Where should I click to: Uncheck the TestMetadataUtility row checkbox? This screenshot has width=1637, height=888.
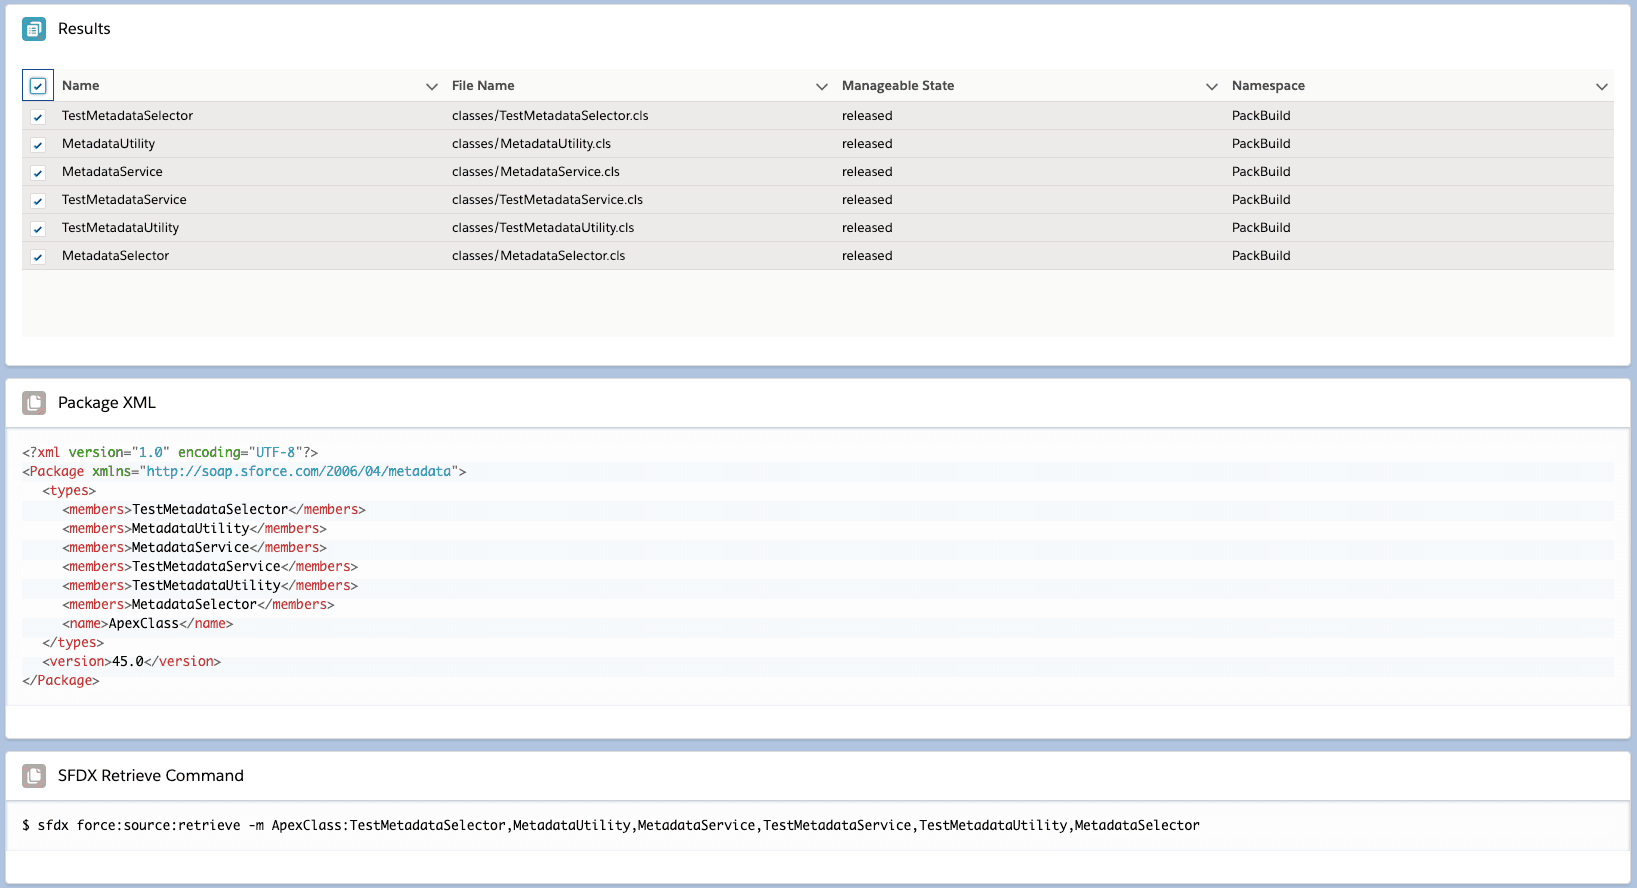(38, 229)
